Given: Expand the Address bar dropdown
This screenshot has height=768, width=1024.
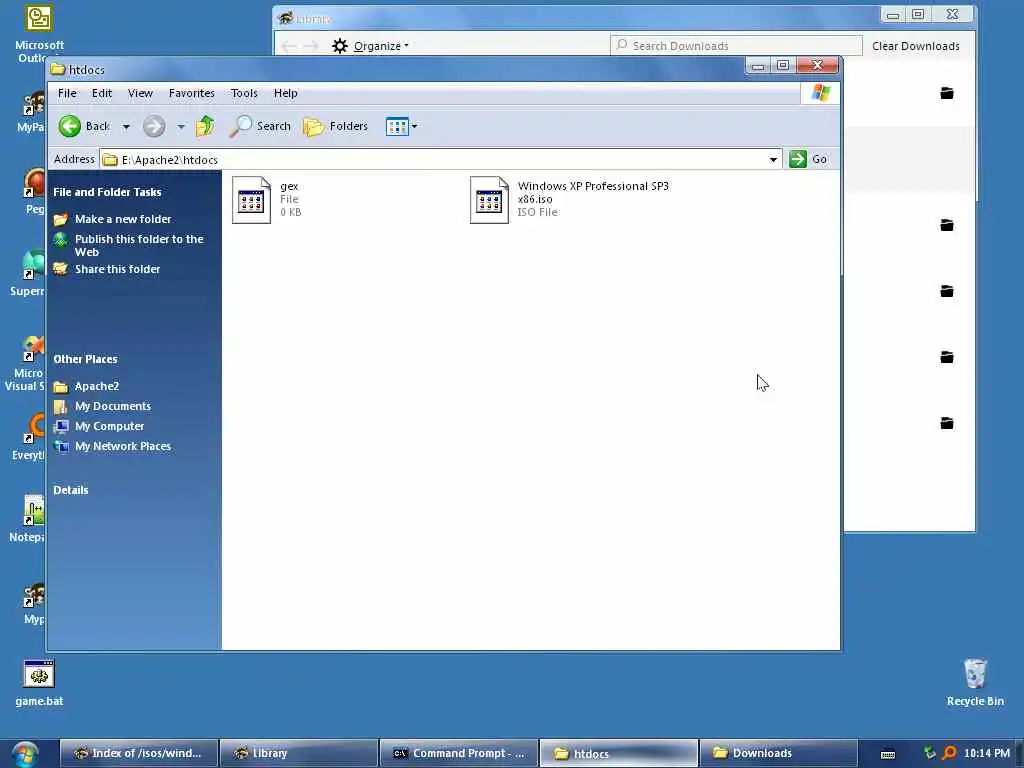Looking at the screenshot, I should coord(773,159).
